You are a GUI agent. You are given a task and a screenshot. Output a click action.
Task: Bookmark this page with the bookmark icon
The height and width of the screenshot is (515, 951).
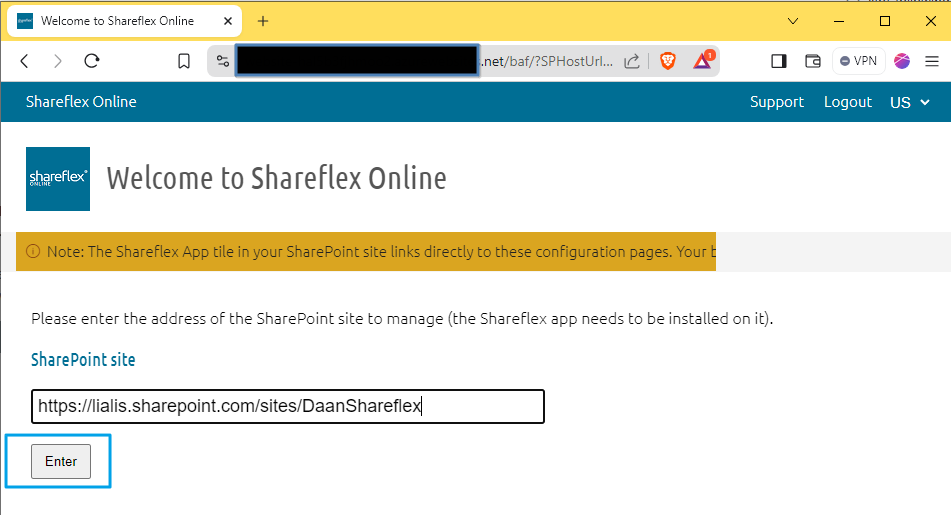click(184, 61)
